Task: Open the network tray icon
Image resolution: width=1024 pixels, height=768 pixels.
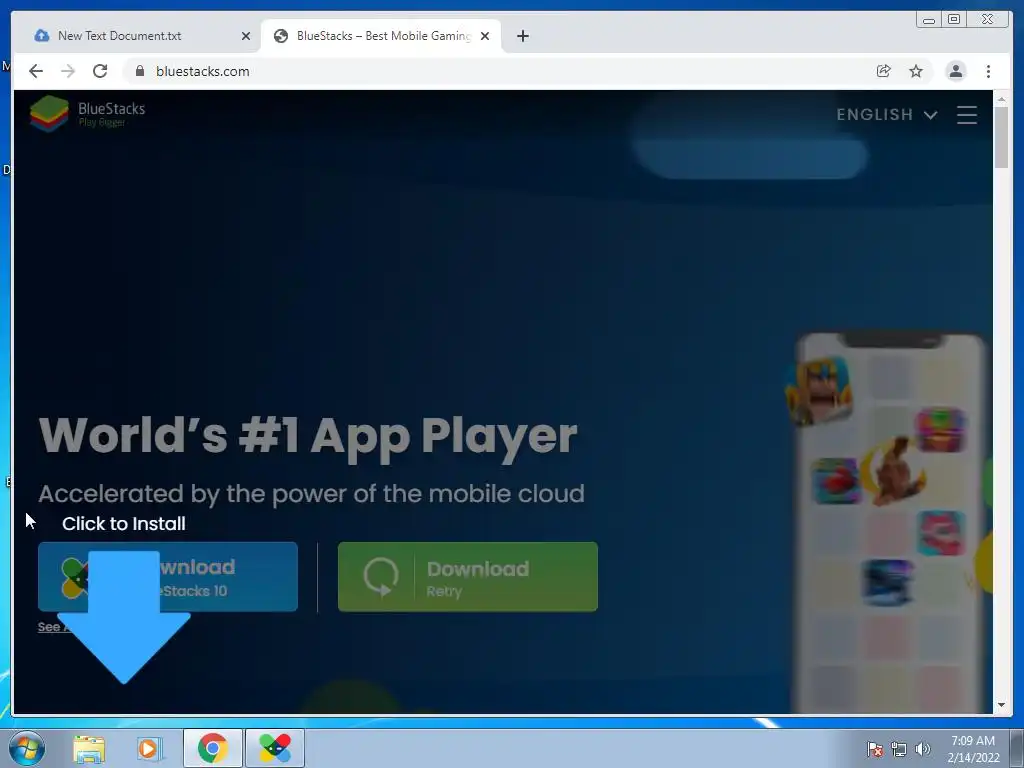Action: [899, 749]
